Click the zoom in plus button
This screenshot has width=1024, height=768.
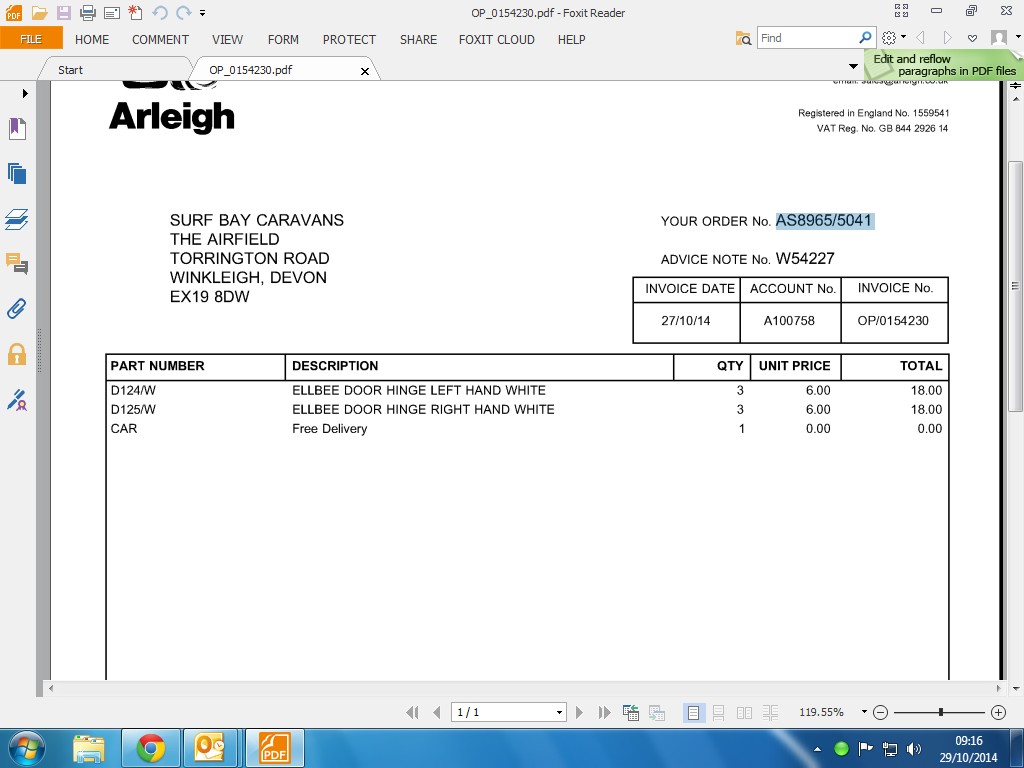pos(999,712)
